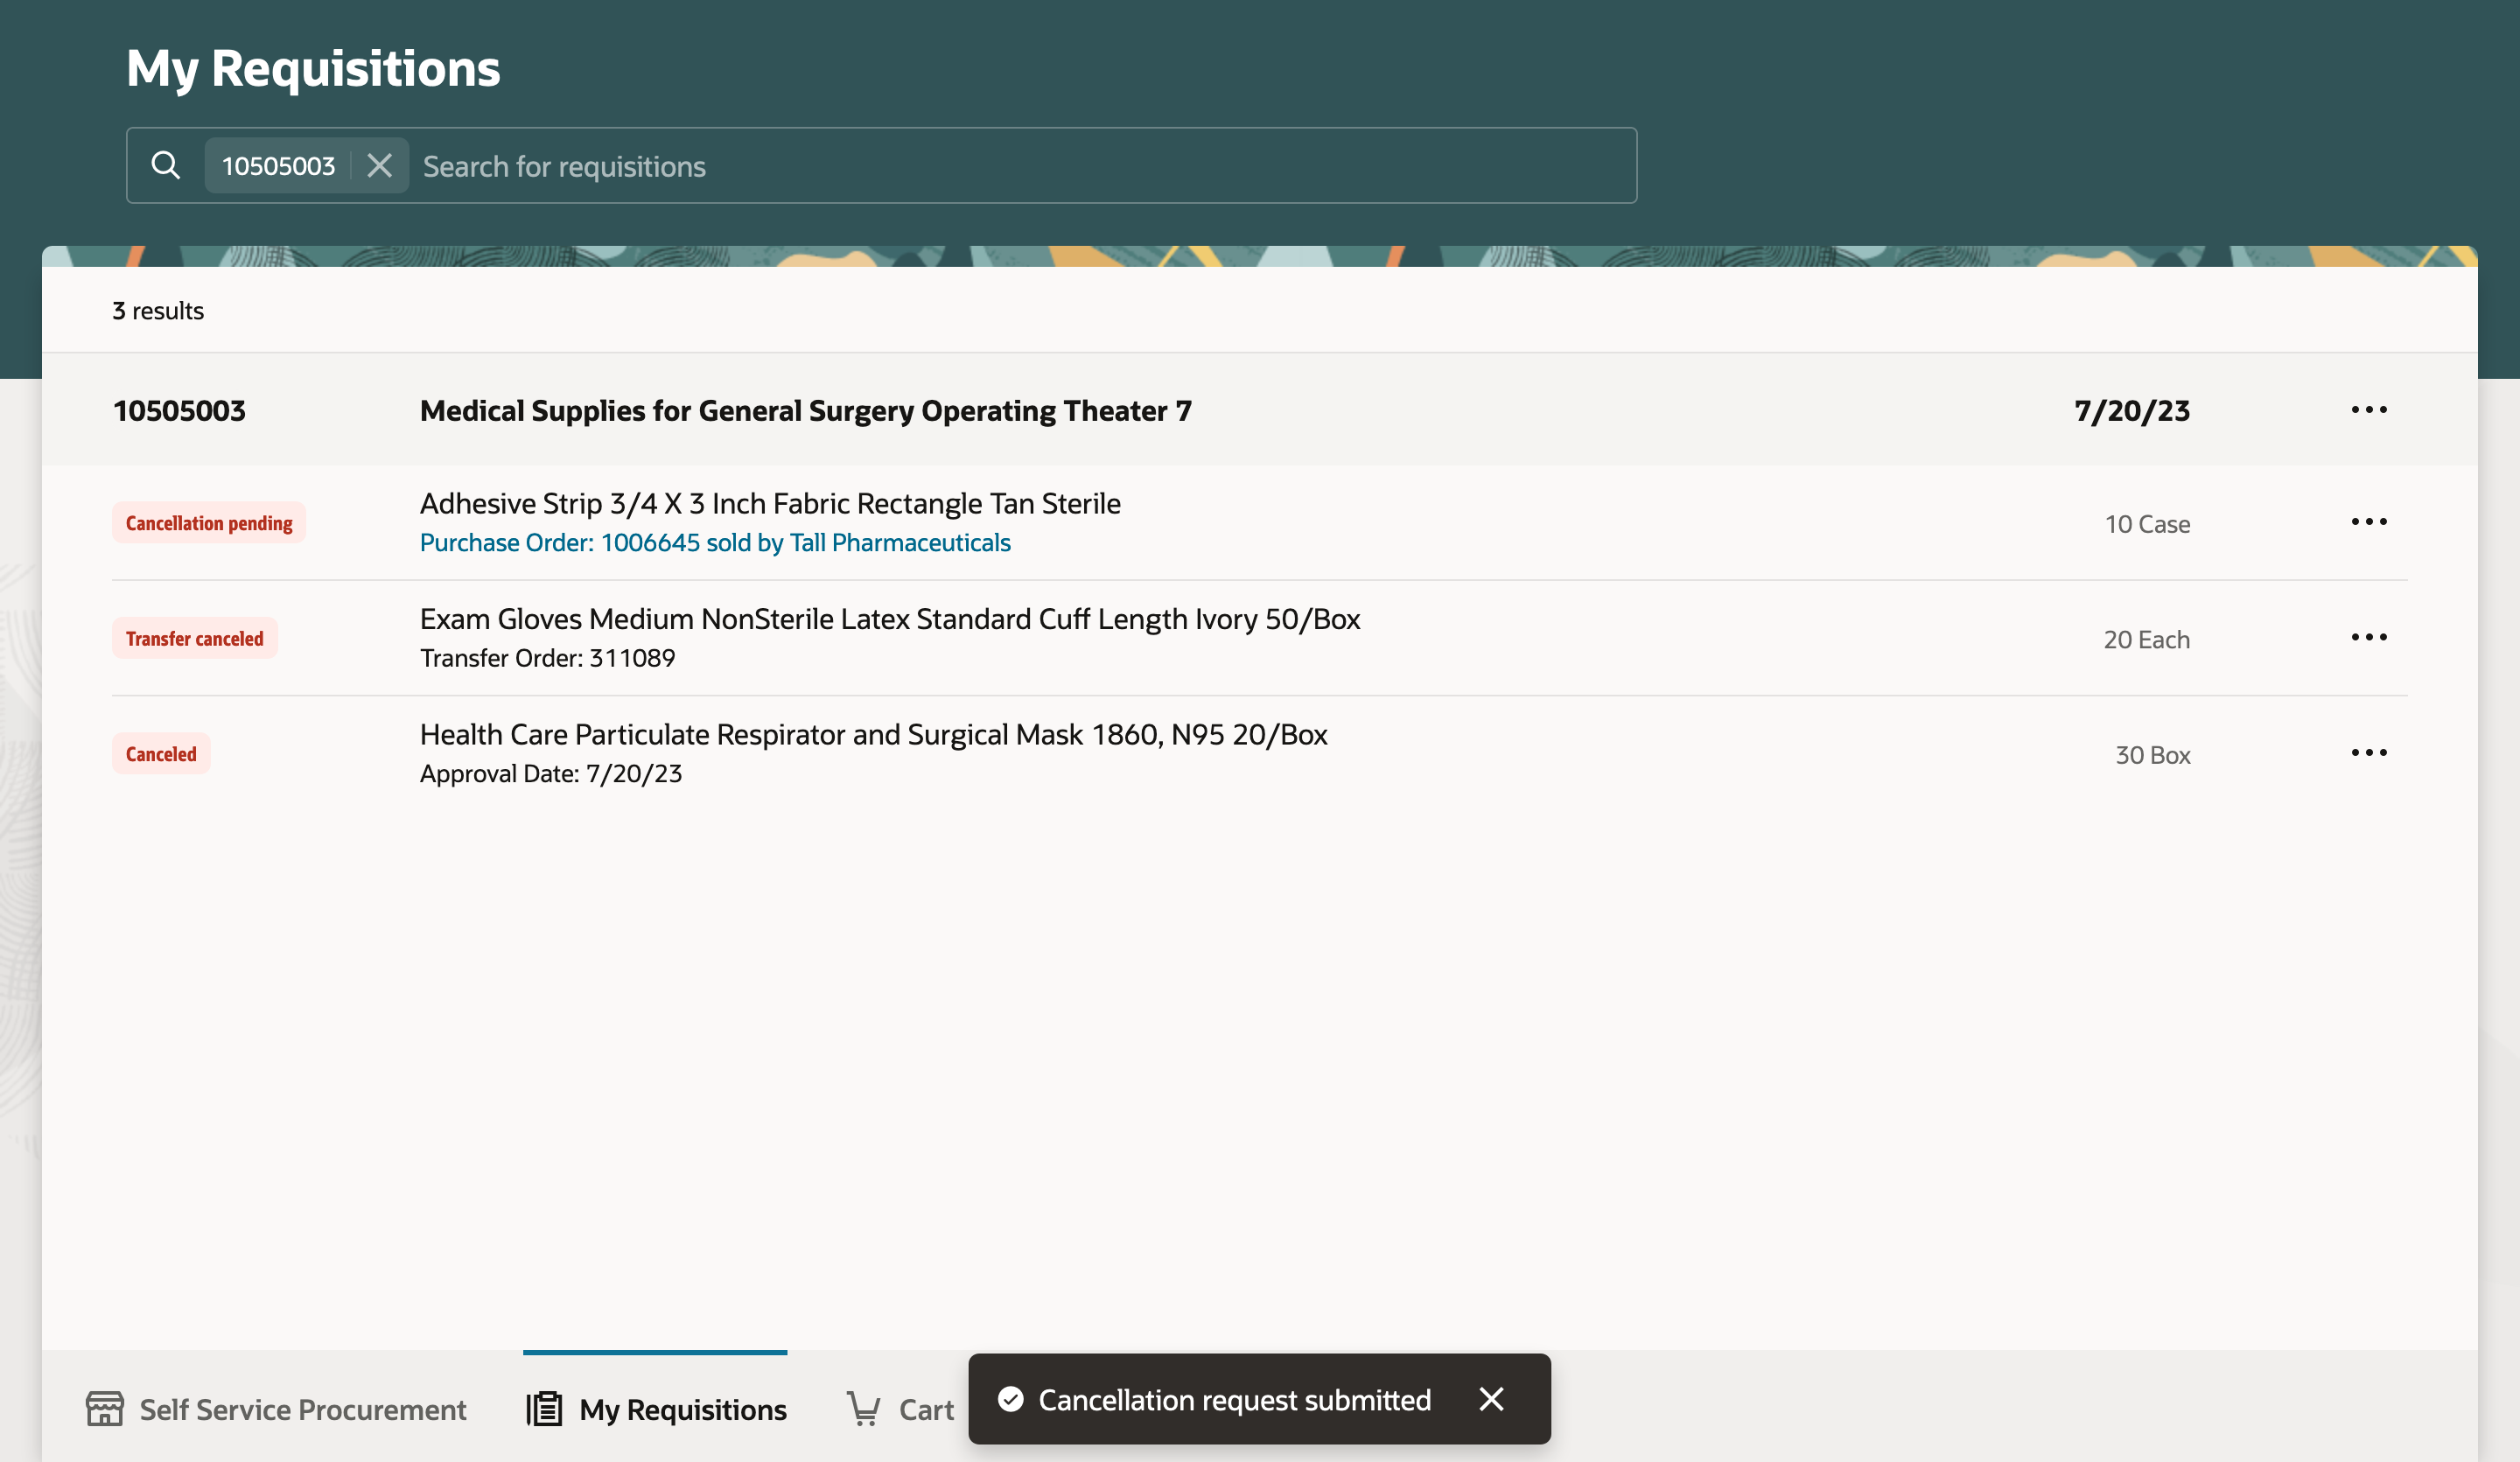Dismiss the Cancellation request submitted toast

pyautogui.click(x=1491, y=1399)
